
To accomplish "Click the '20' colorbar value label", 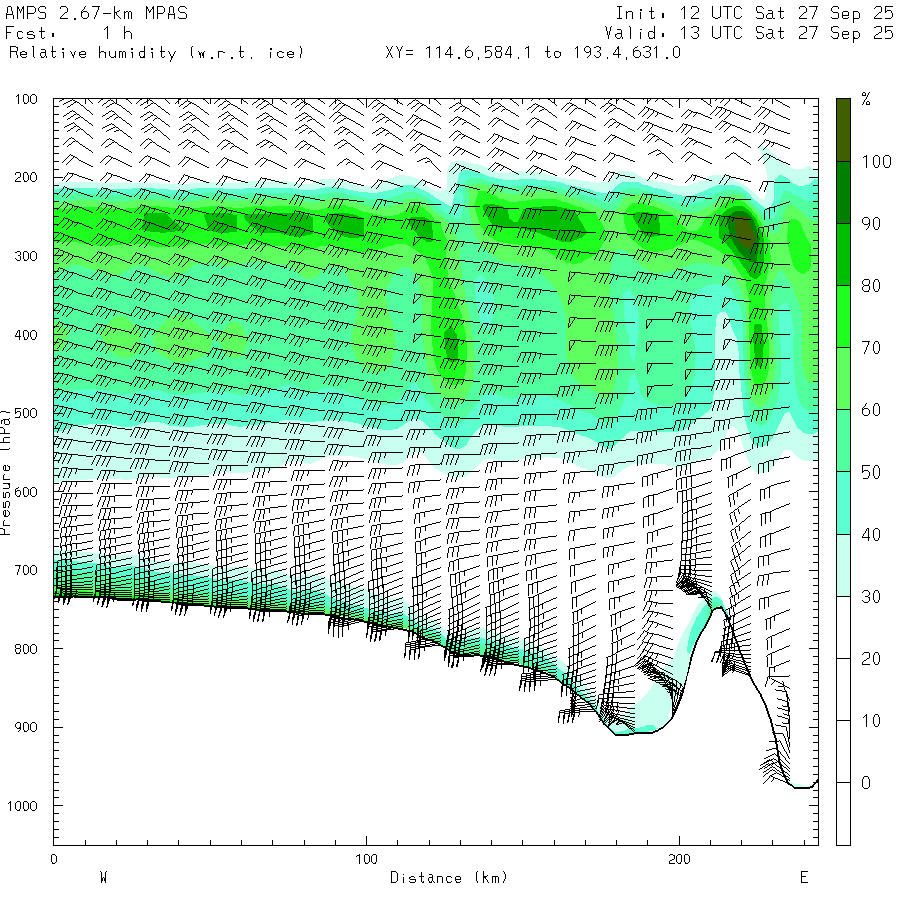I will point(871,658).
